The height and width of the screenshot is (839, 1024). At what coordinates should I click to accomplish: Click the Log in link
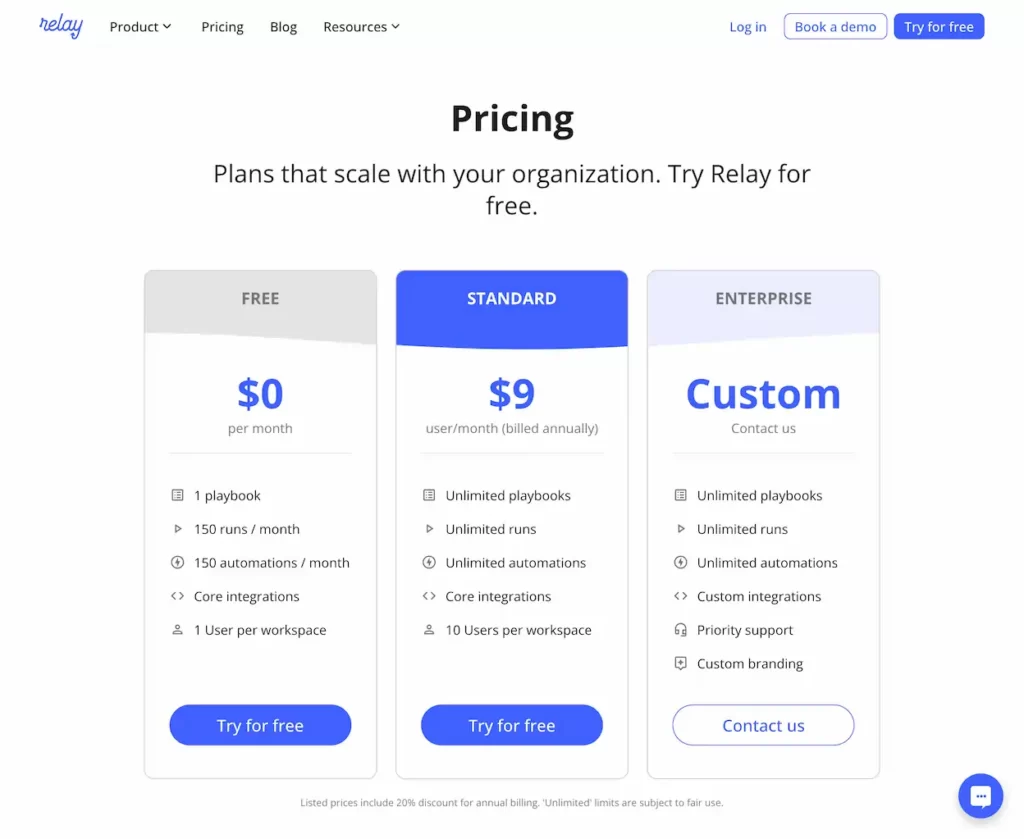(747, 27)
